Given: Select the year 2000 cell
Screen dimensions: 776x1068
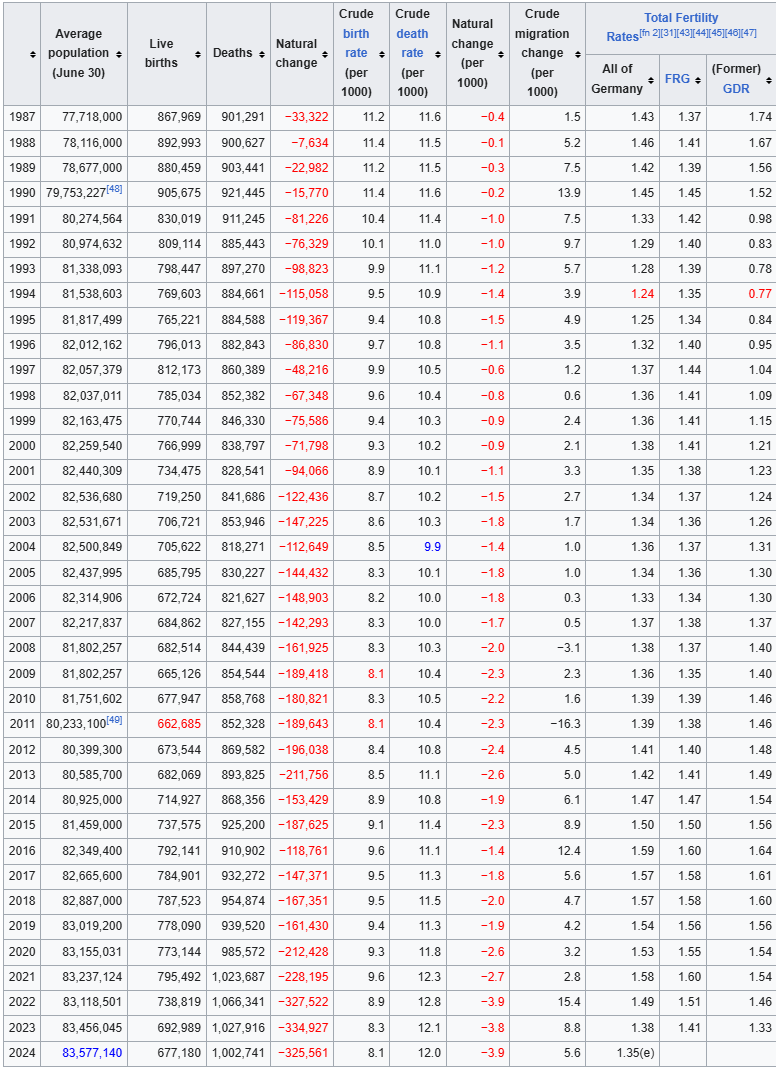Looking at the screenshot, I should [22, 446].
